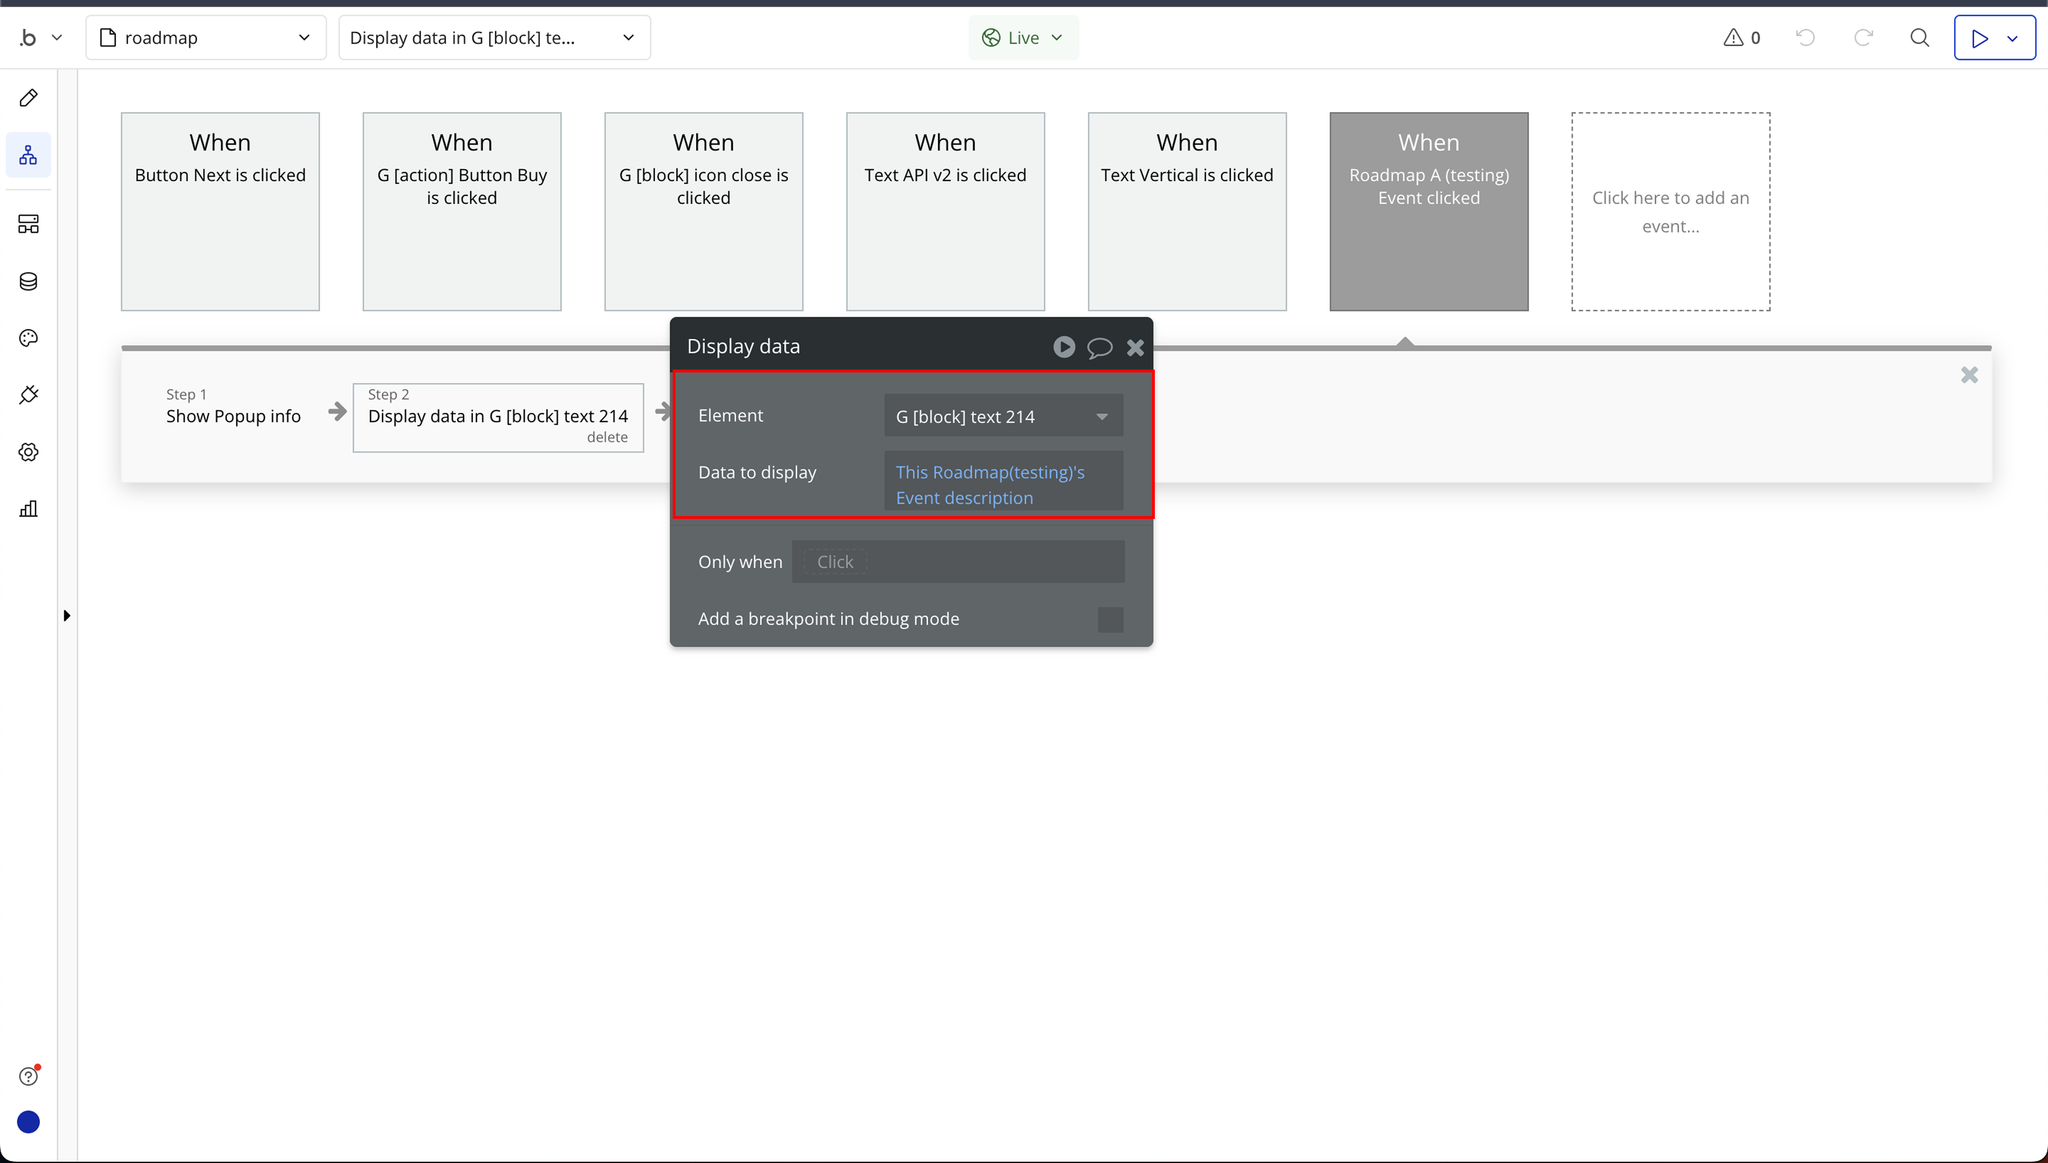
Task: Open the Logs bar chart icon
Action: (28, 509)
